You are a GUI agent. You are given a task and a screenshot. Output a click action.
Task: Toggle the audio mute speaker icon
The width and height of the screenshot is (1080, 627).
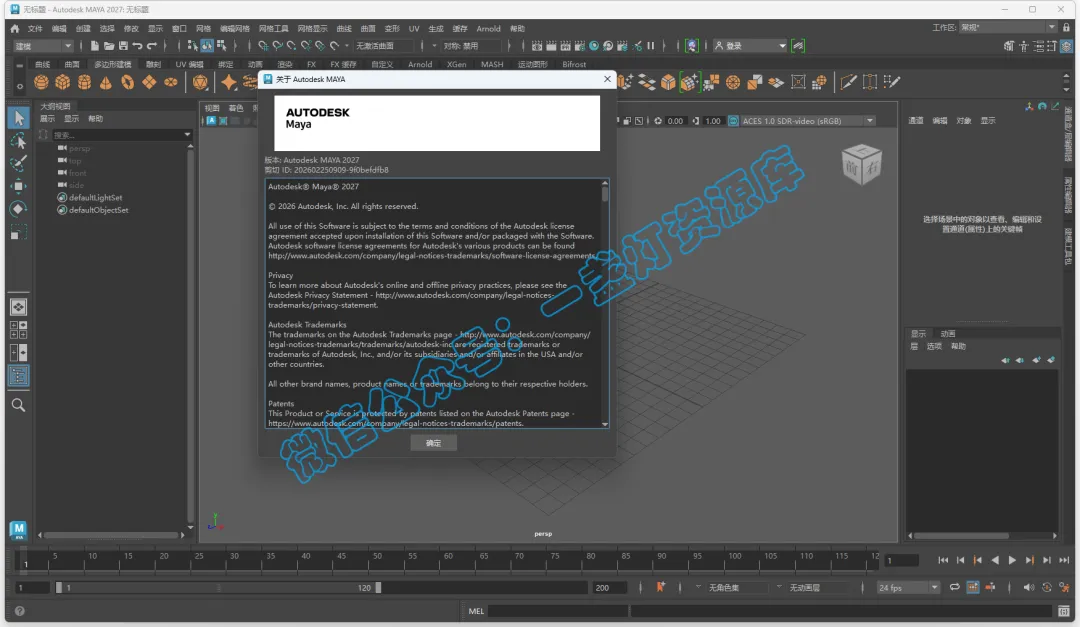point(1028,588)
